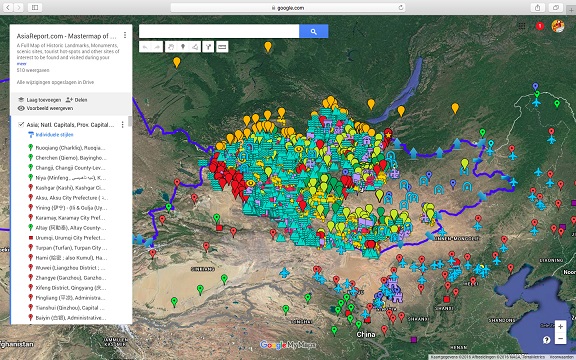This screenshot has width=576, height=360.
Task: Show the Safari sidebar
Action: coord(35,7)
